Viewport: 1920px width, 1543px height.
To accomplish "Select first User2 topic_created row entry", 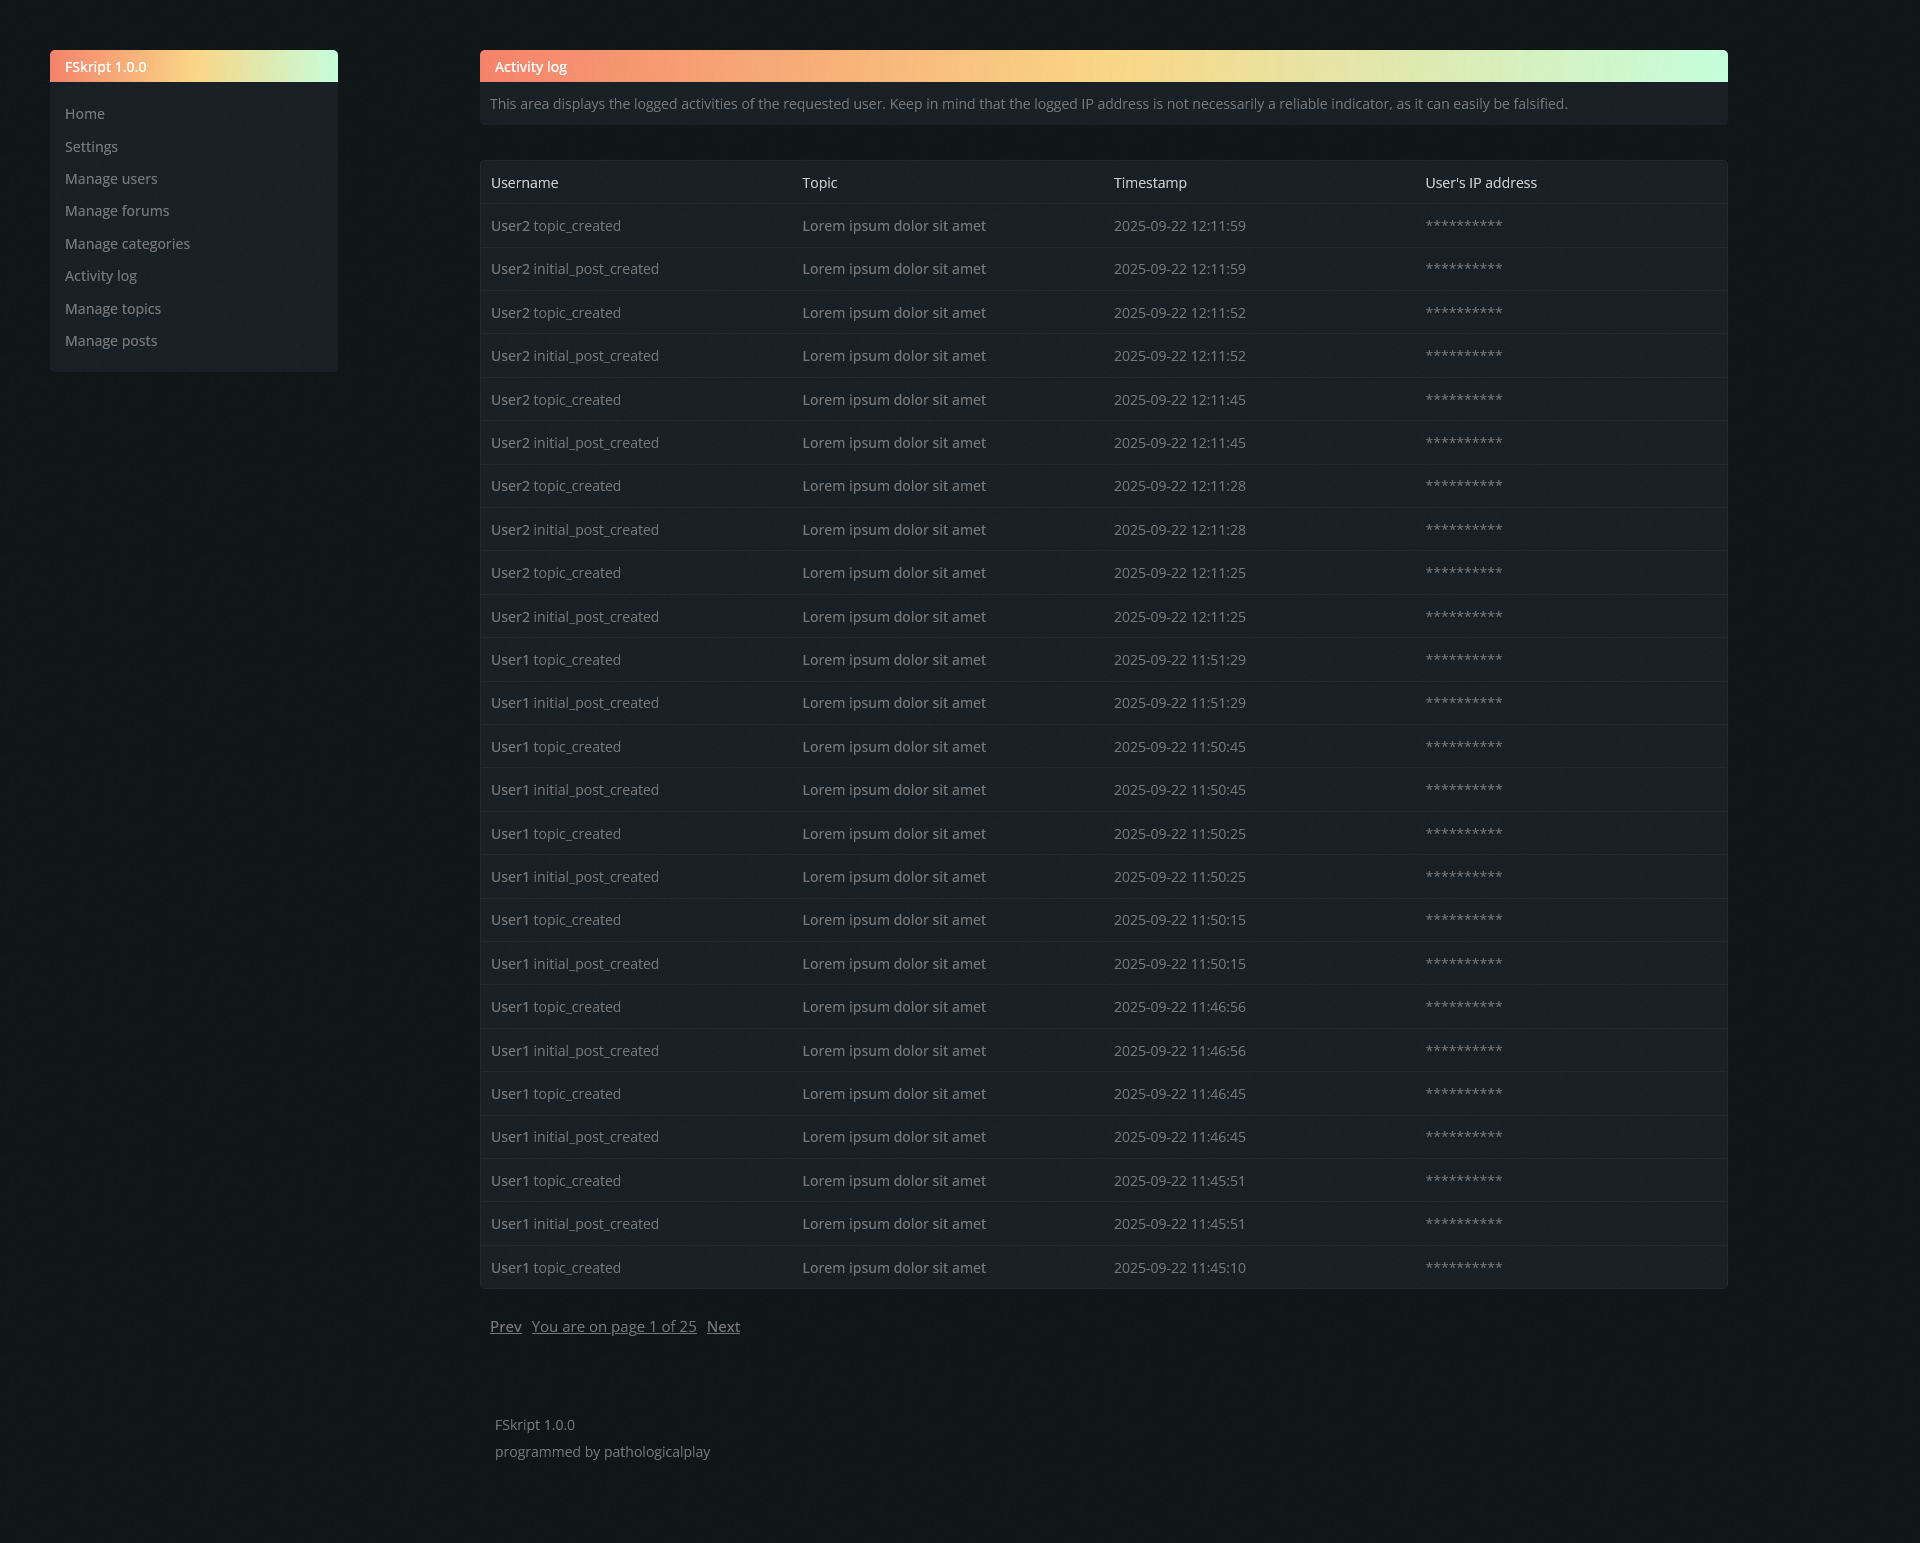I will pyautogui.click(x=555, y=226).
